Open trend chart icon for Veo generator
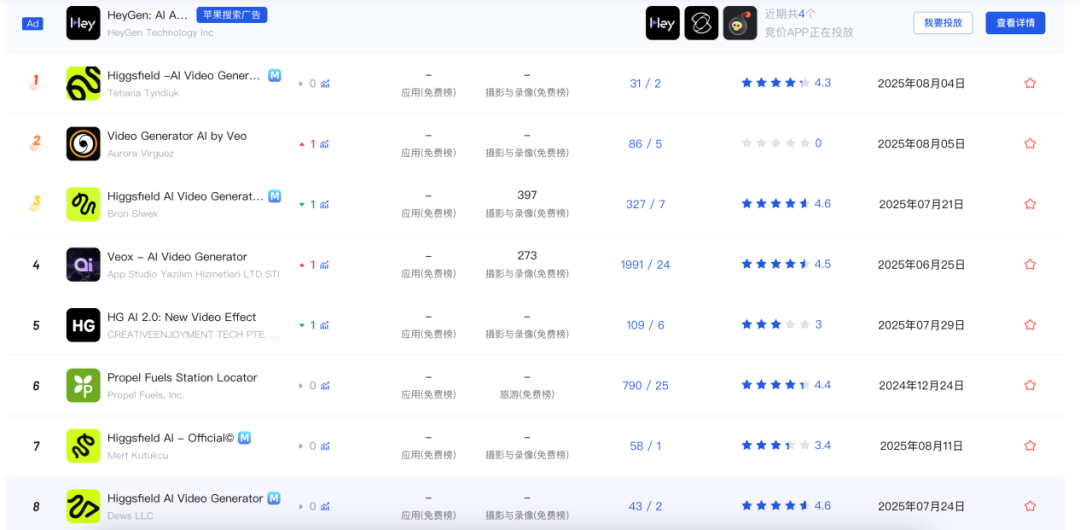 click(325, 145)
